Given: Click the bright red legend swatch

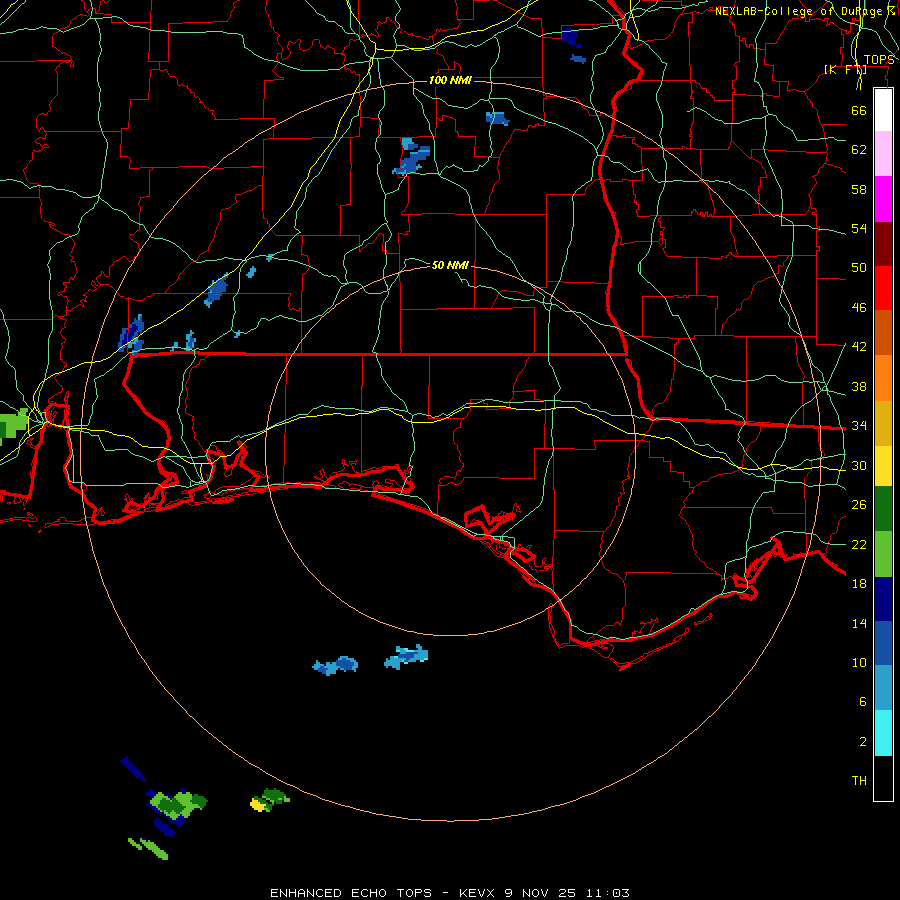Looking at the screenshot, I should coord(883,288).
